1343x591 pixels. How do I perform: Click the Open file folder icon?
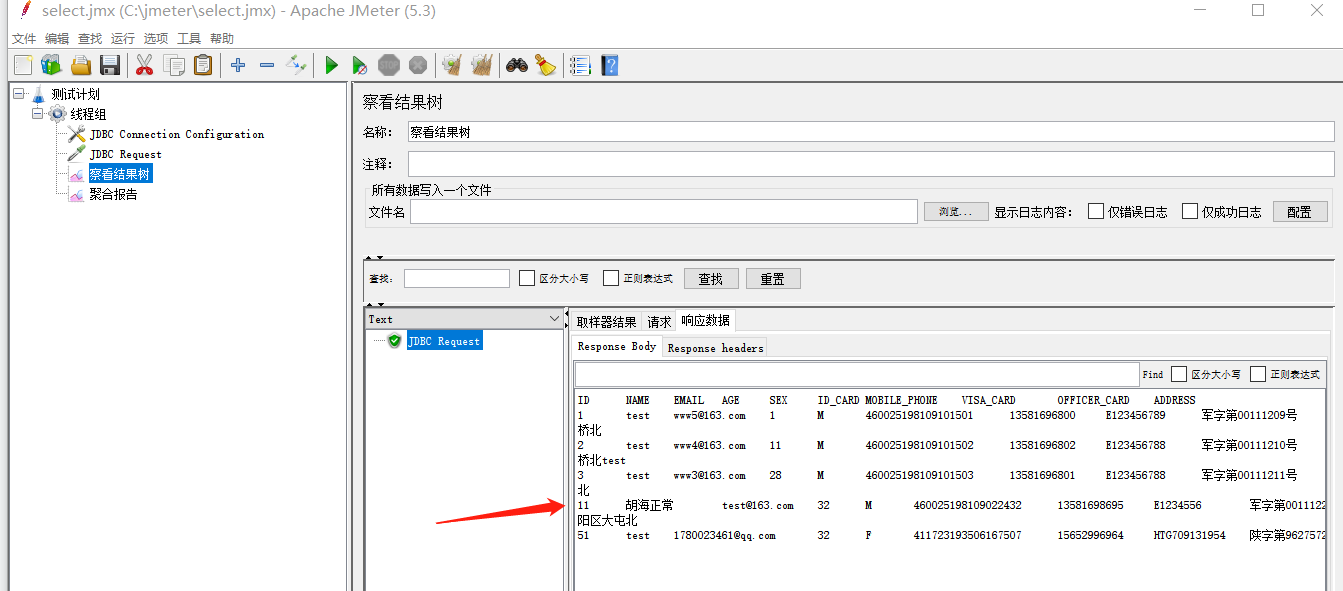pos(81,65)
